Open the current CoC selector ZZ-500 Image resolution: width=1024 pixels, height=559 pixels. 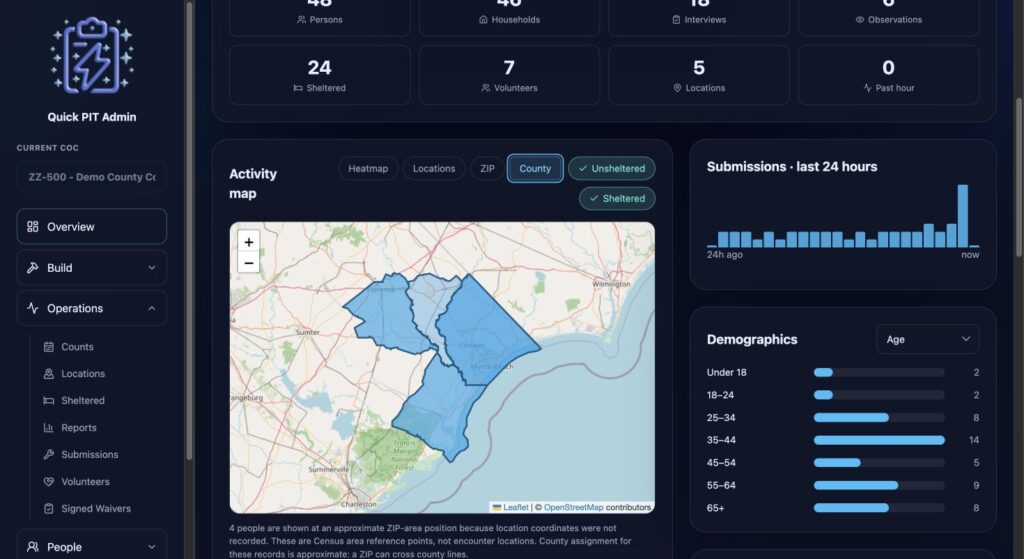click(x=91, y=177)
